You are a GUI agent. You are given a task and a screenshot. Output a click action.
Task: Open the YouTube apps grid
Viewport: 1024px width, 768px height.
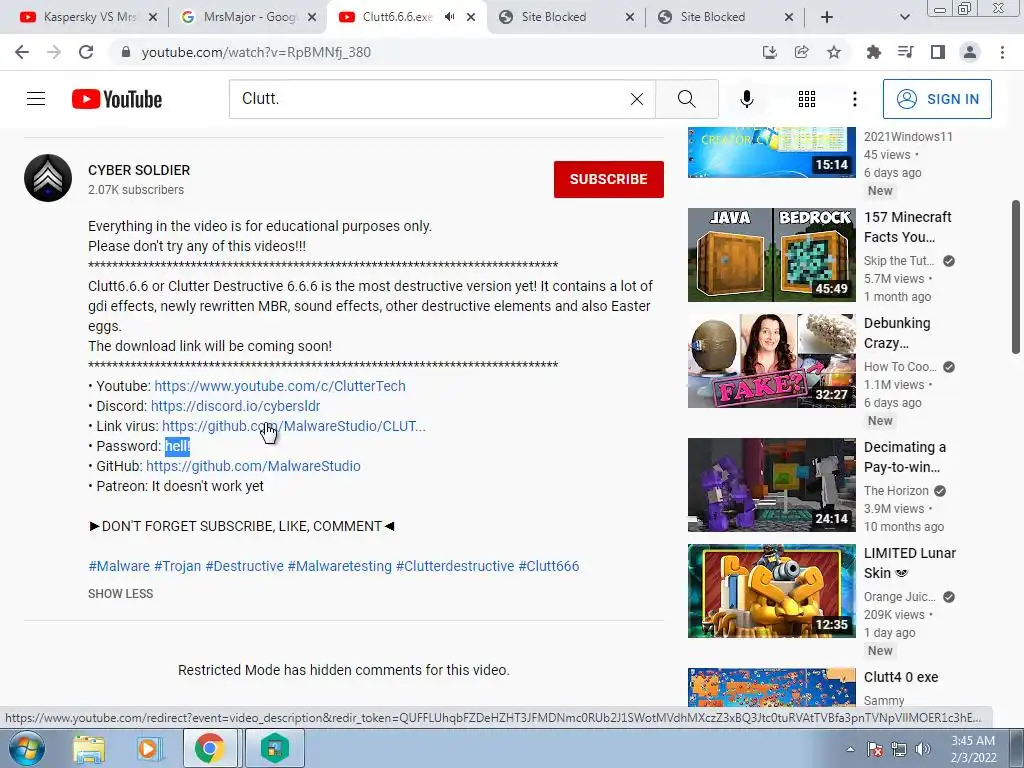pyautogui.click(x=807, y=99)
